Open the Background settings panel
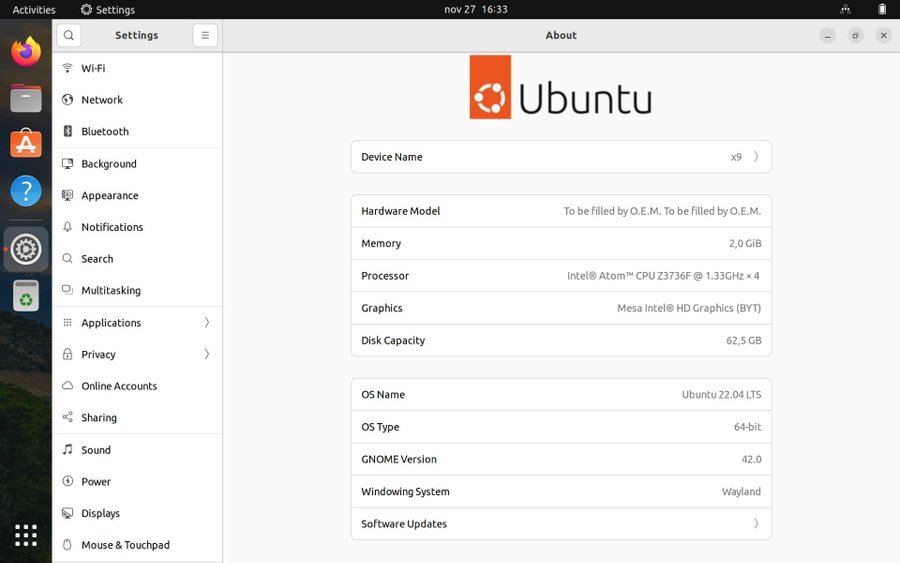 (x=137, y=164)
